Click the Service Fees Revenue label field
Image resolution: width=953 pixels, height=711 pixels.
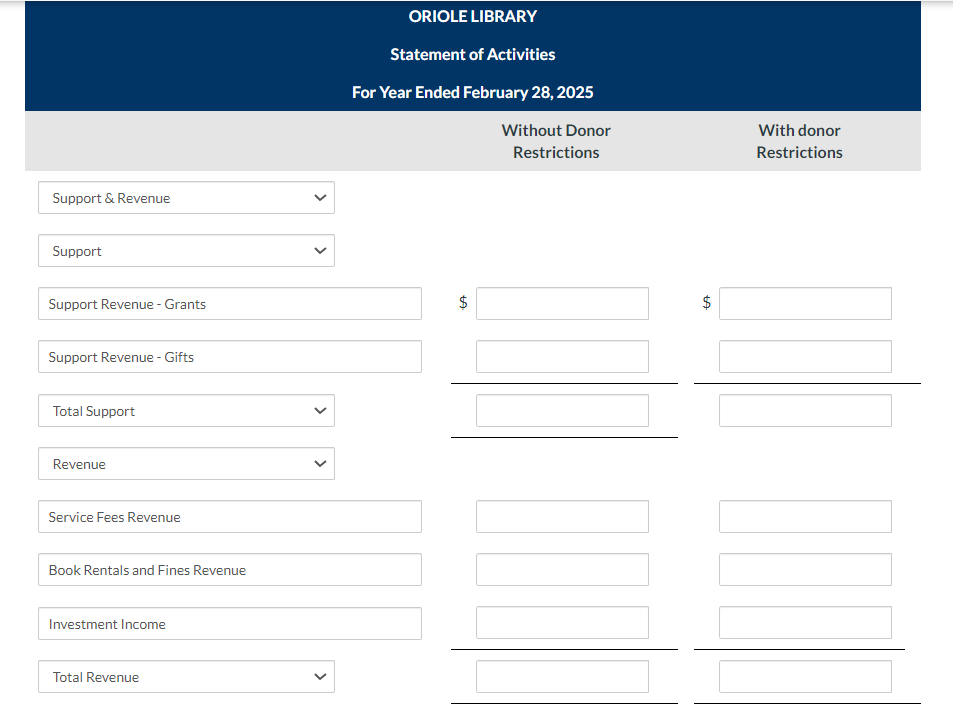[230, 517]
